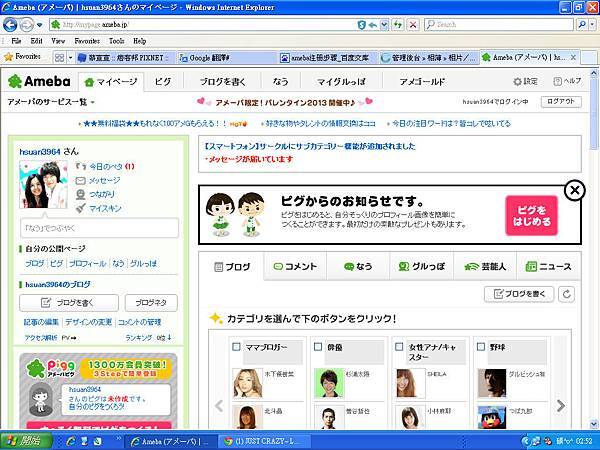The height and width of the screenshot is (450, 600).
Task: Open the File menu
Action: coord(16,41)
